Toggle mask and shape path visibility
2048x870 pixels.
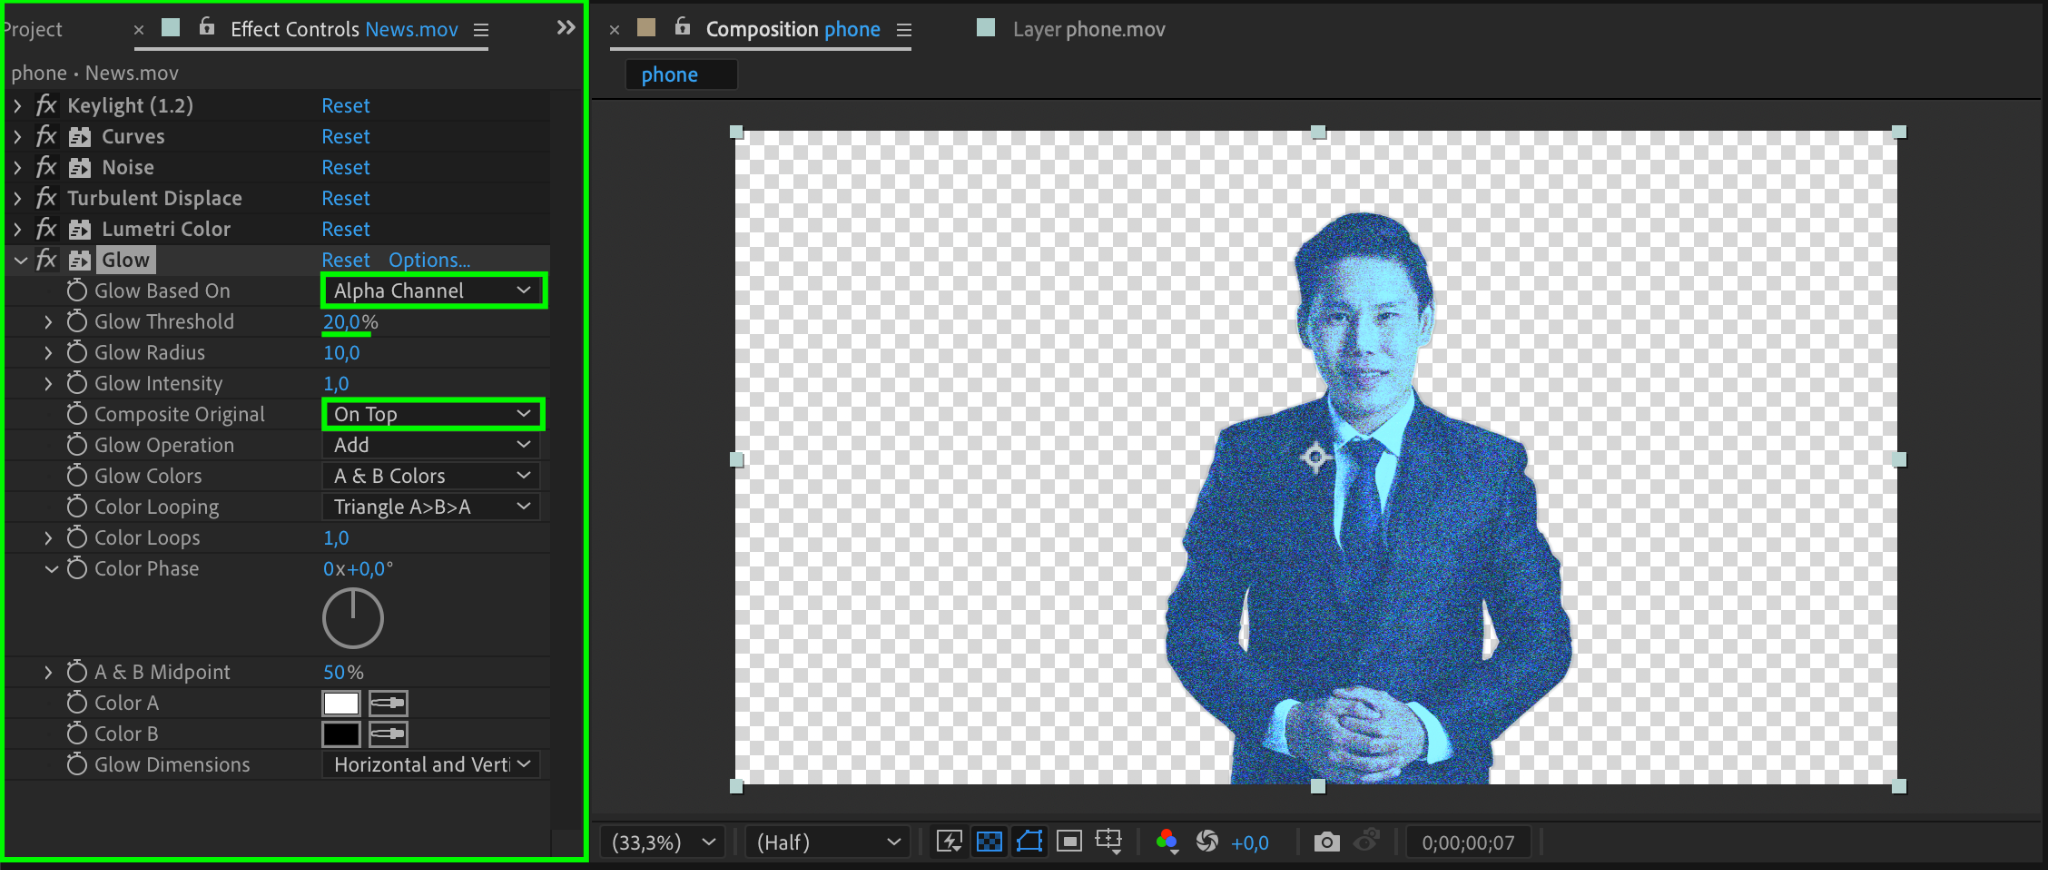pyautogui.click(x=1029, y=842)
